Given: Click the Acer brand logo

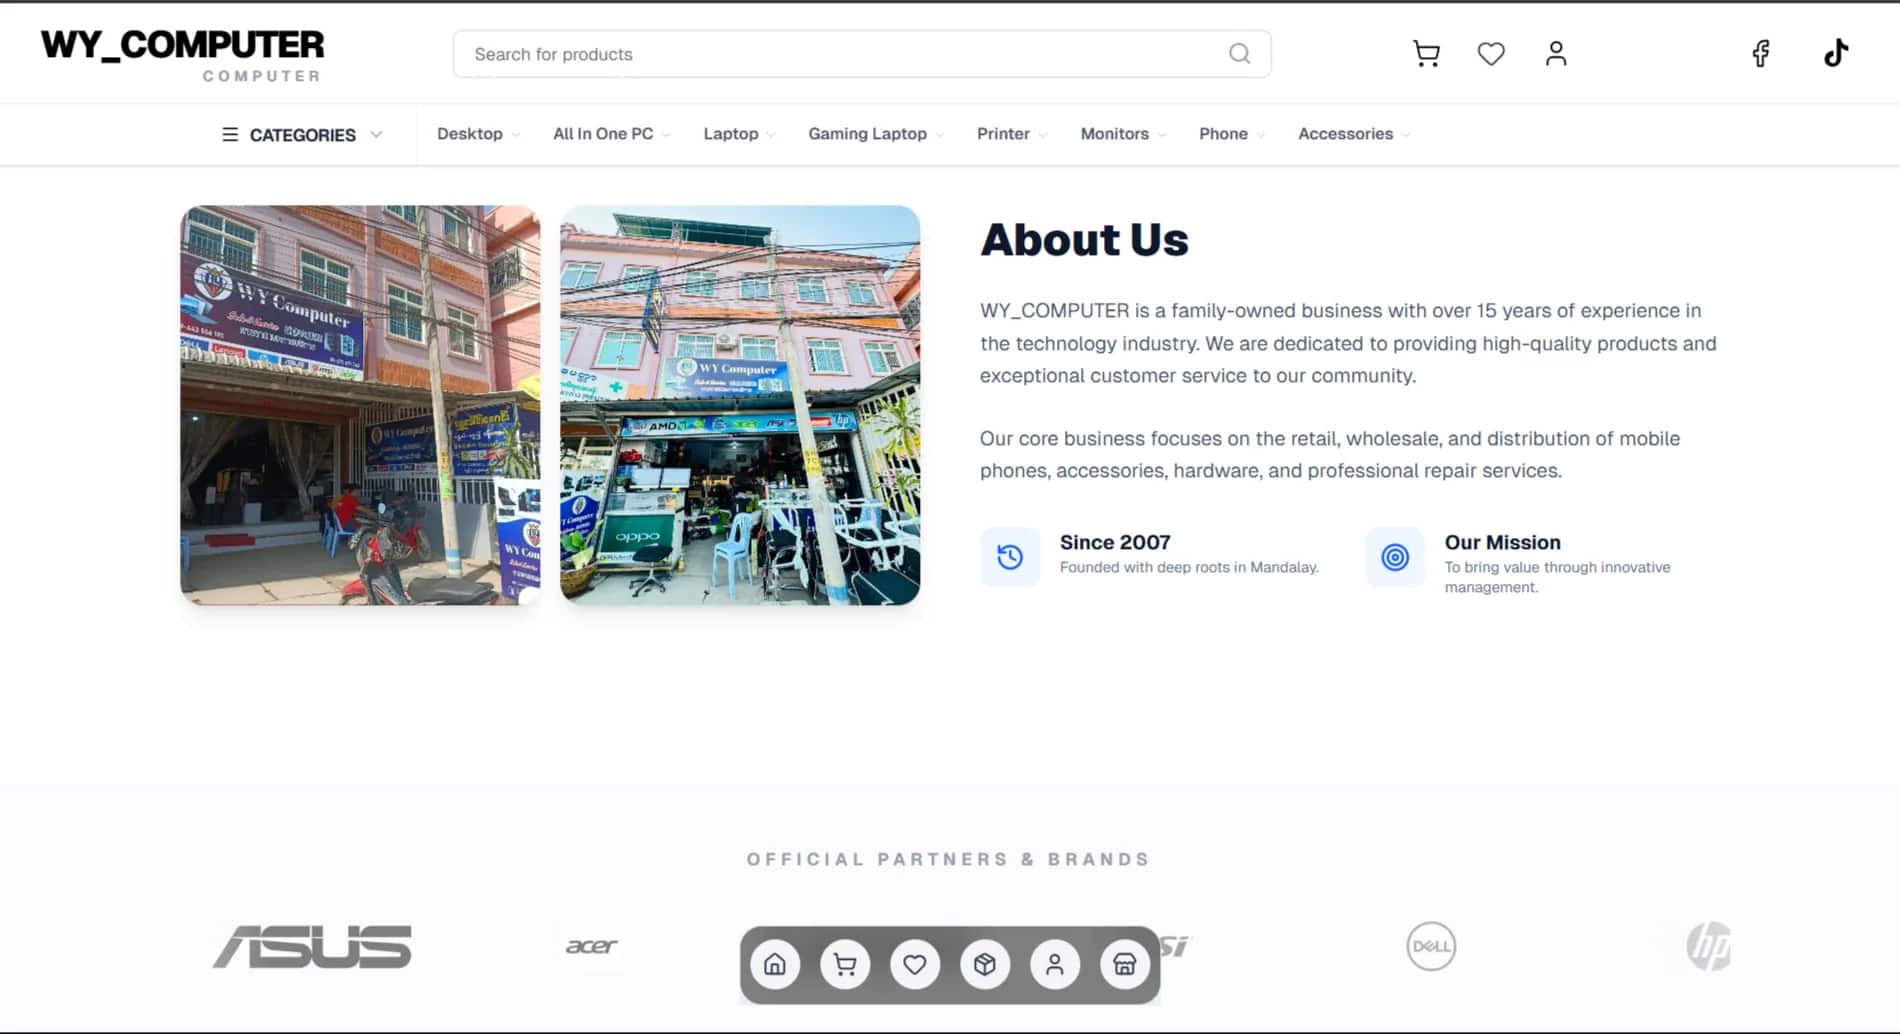Looking at the screenshot, I should click(x=591, y=946).
